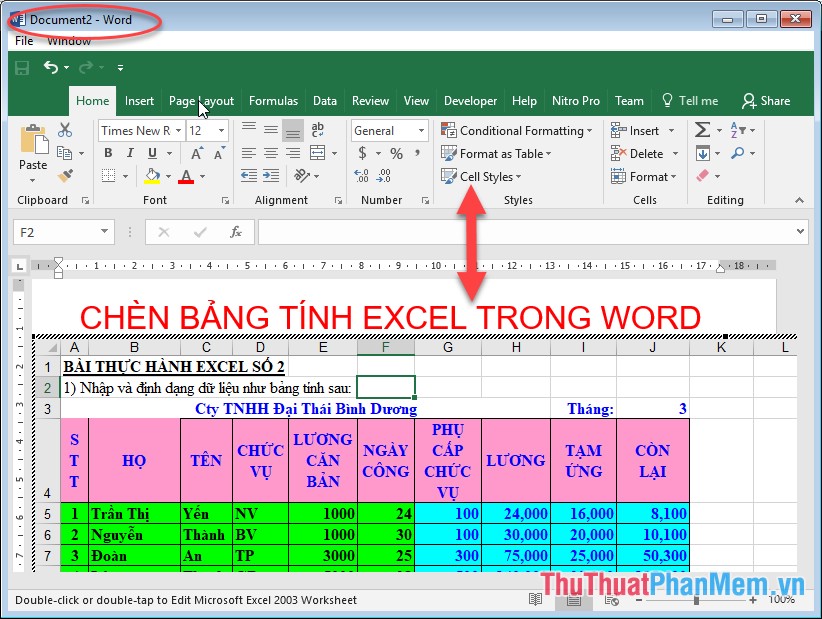Click Increase Decimal icon

(361, 176)
